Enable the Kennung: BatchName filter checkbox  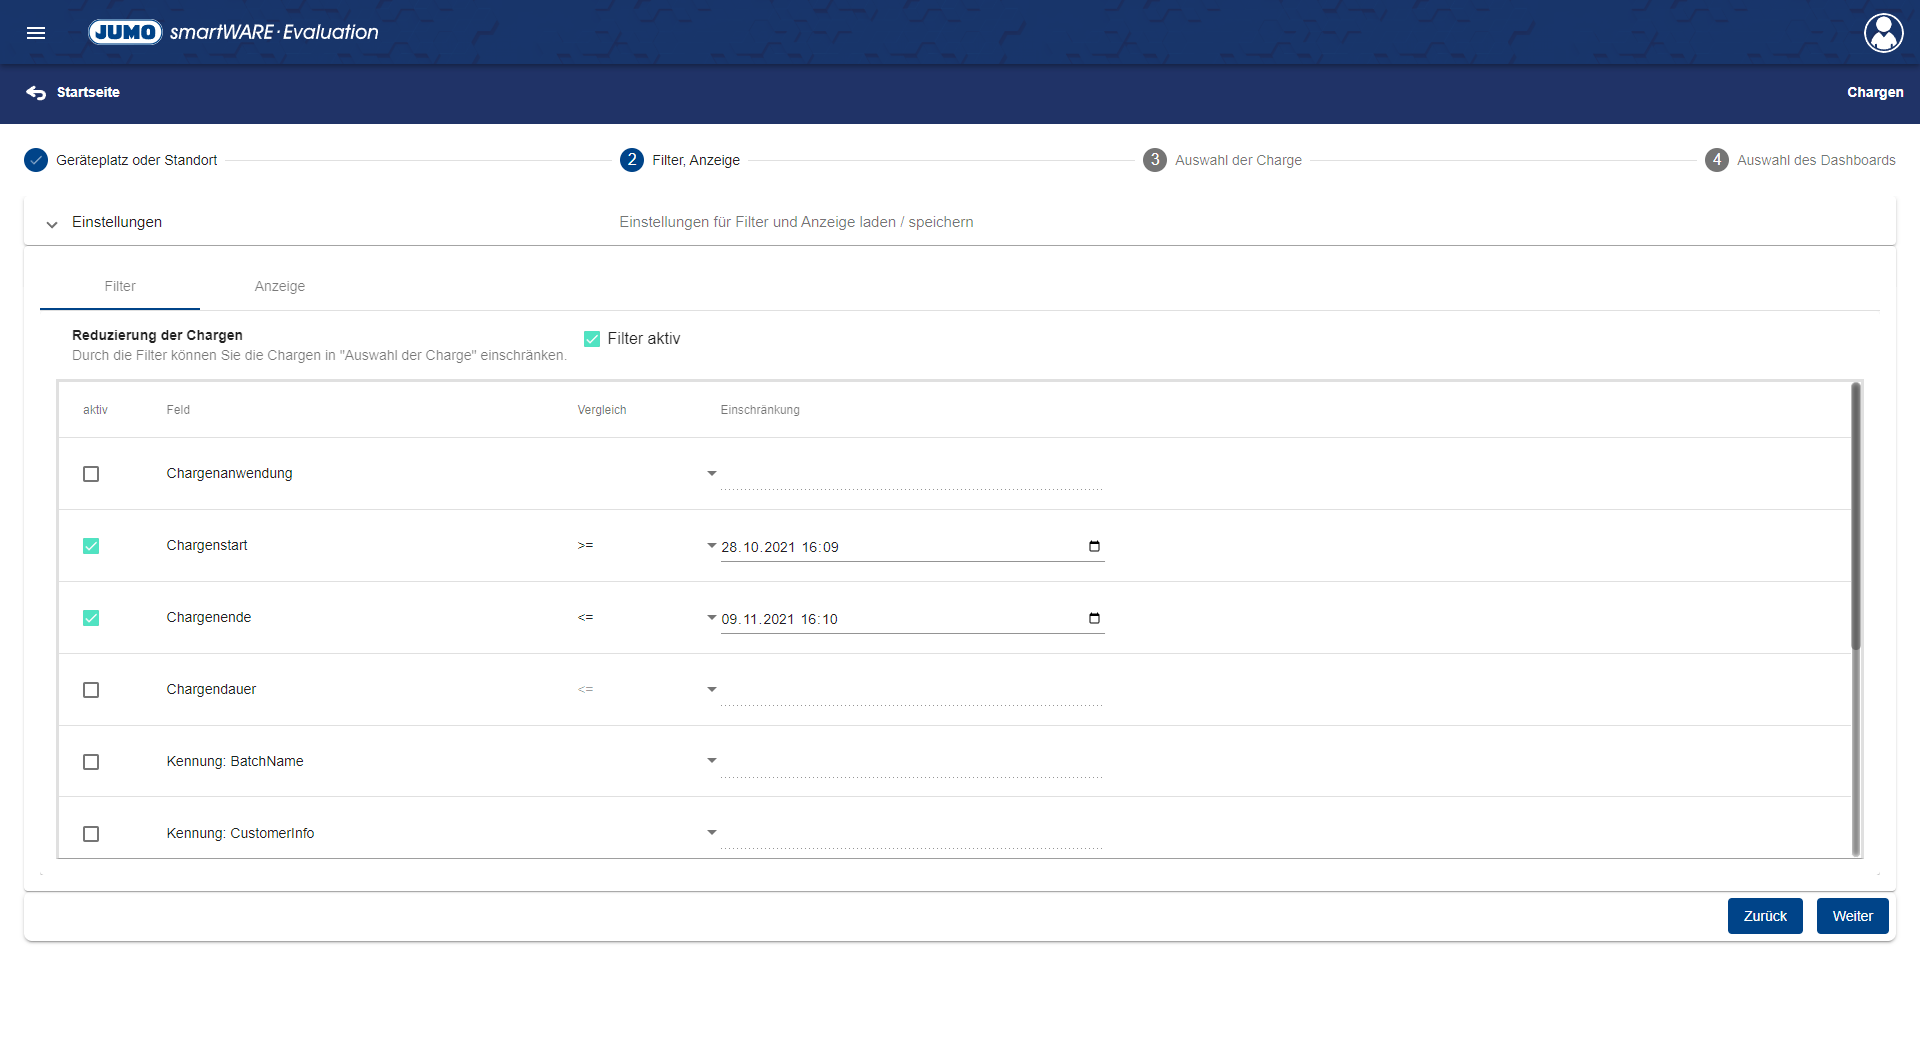91,762
